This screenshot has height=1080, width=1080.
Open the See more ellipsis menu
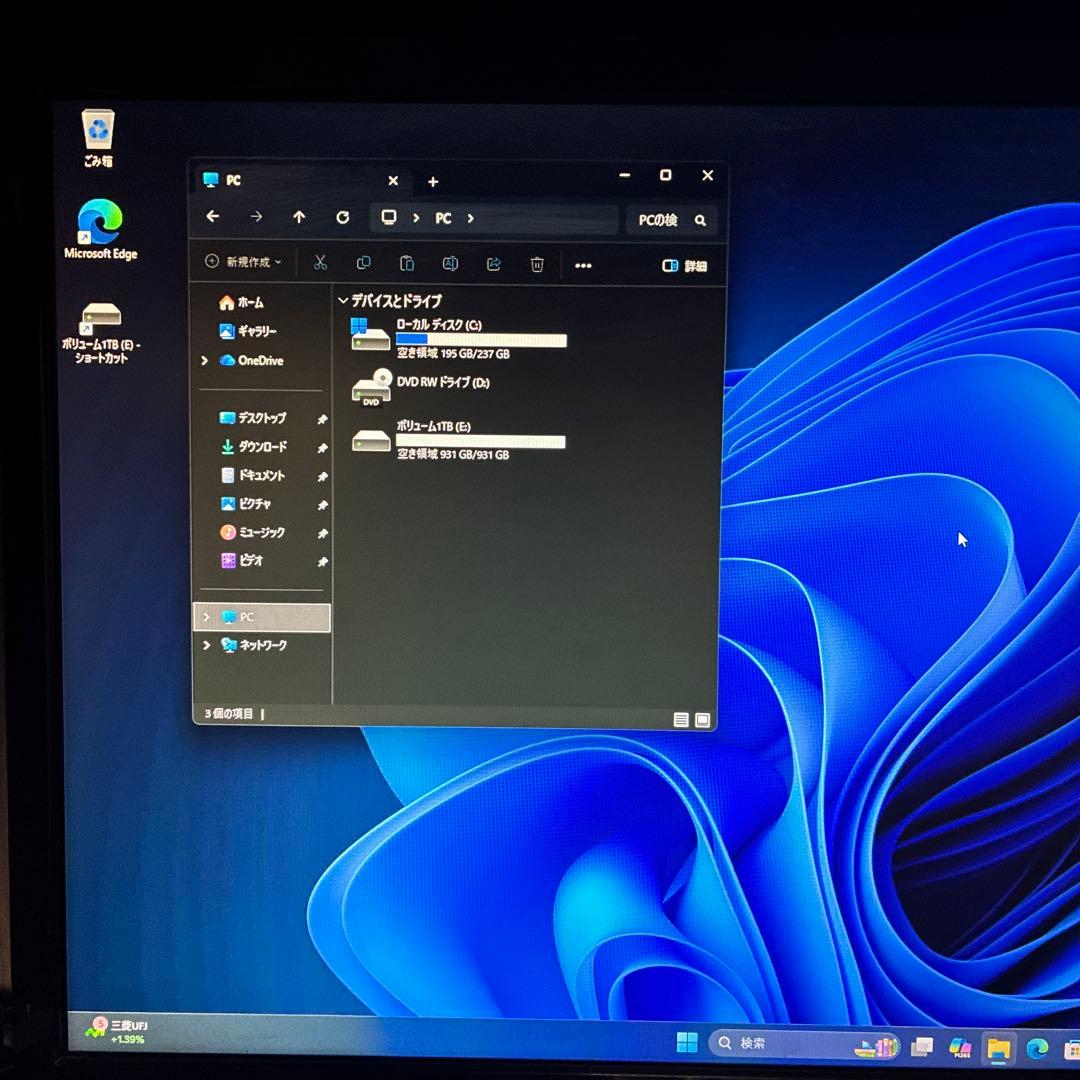coord(583,265)
